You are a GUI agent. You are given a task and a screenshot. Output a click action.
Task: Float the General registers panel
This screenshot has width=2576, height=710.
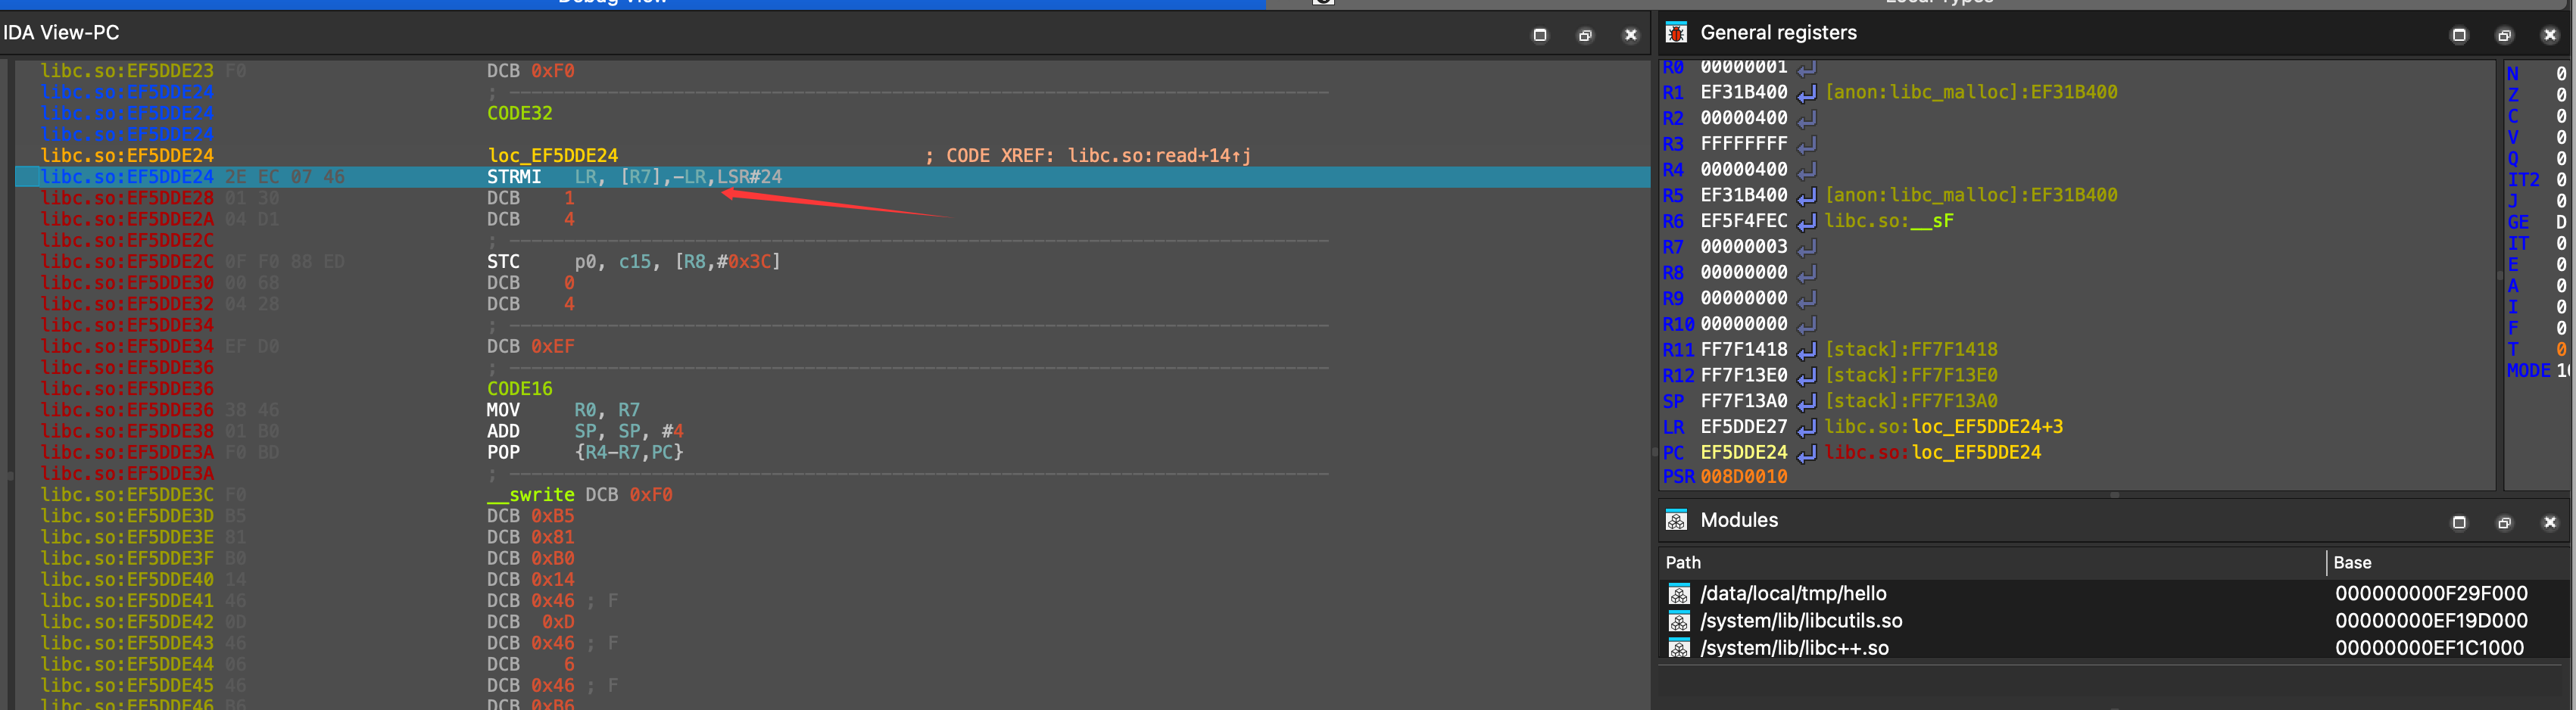pyautogui.click(x=2504, y=35)
